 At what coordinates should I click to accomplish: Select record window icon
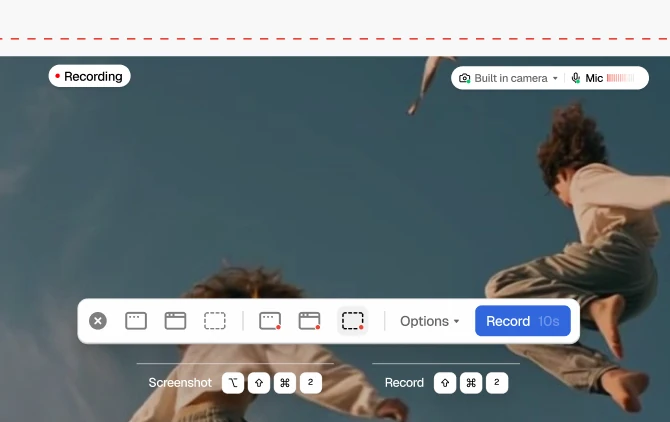tap(309, 321)
